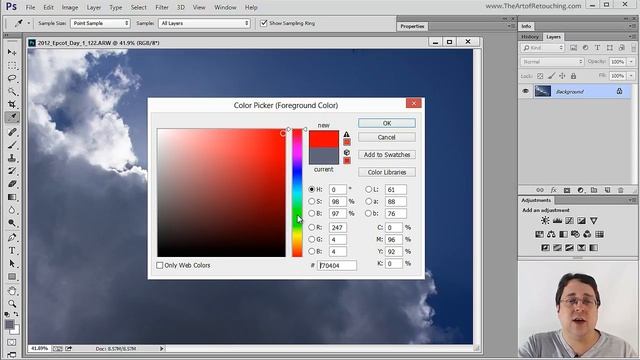The width and height of the screenshot is (640, 360).
Task: Select the Gradient tool
Action: tap(12, 197)
